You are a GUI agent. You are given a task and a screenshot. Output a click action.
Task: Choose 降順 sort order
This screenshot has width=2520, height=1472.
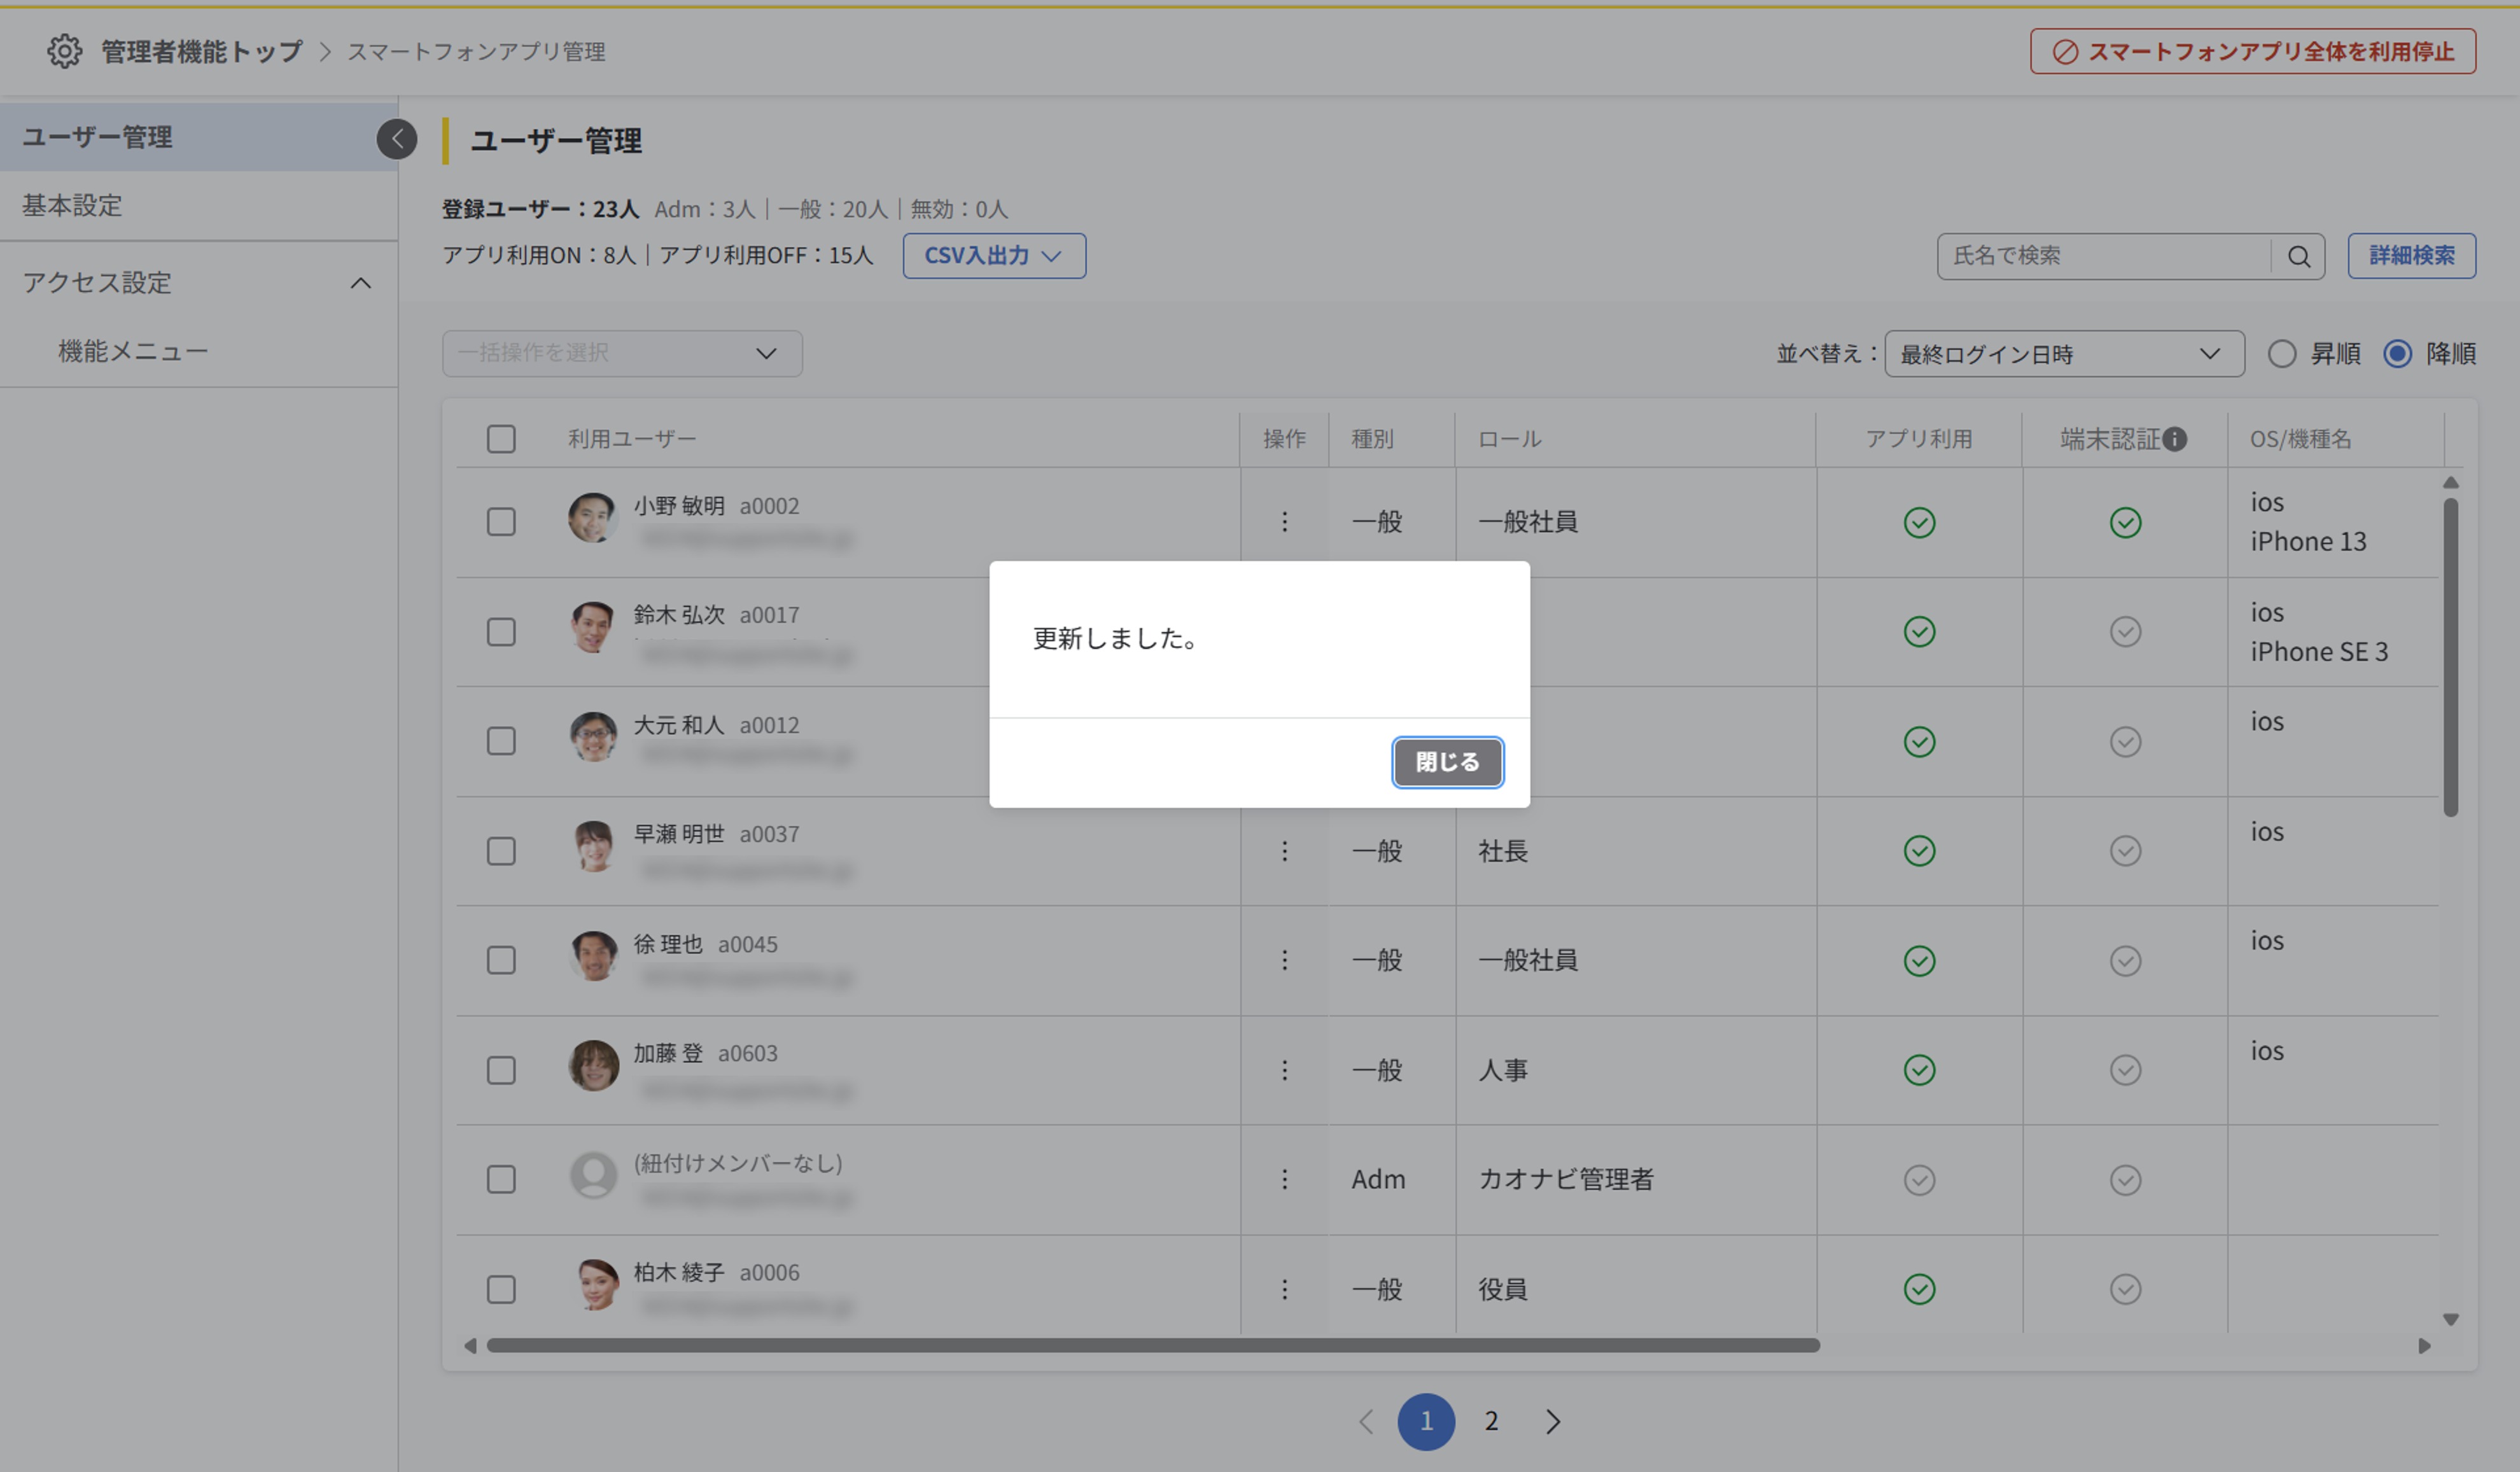tap(2397, 354)
